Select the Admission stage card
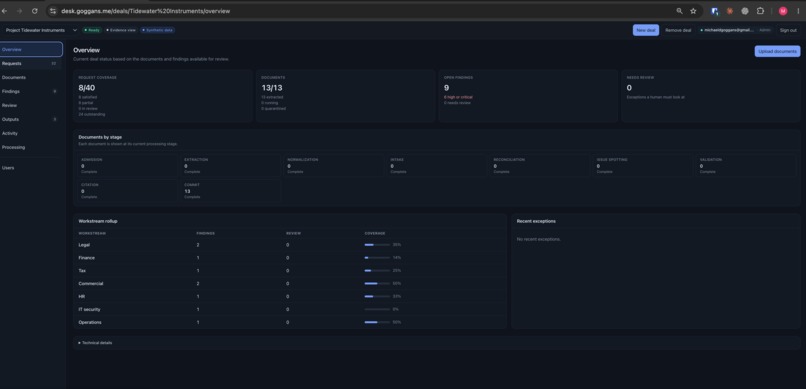Screen dimensions: 806x389 [x=128, y=165]
